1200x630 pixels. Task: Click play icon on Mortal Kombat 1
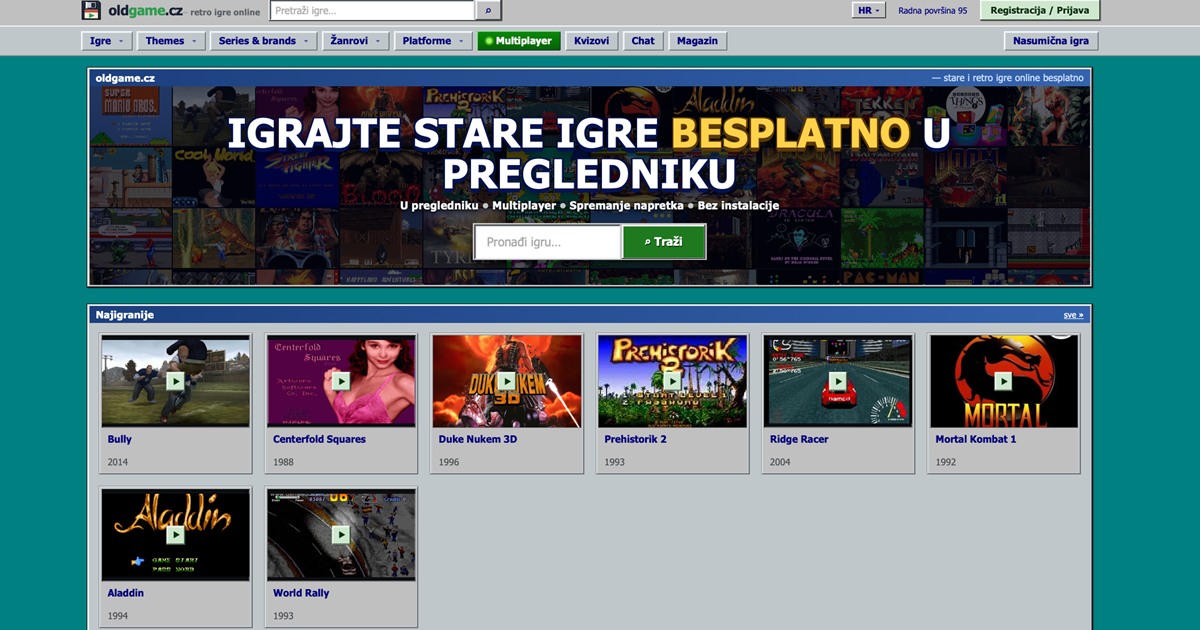coord(1003,381)
